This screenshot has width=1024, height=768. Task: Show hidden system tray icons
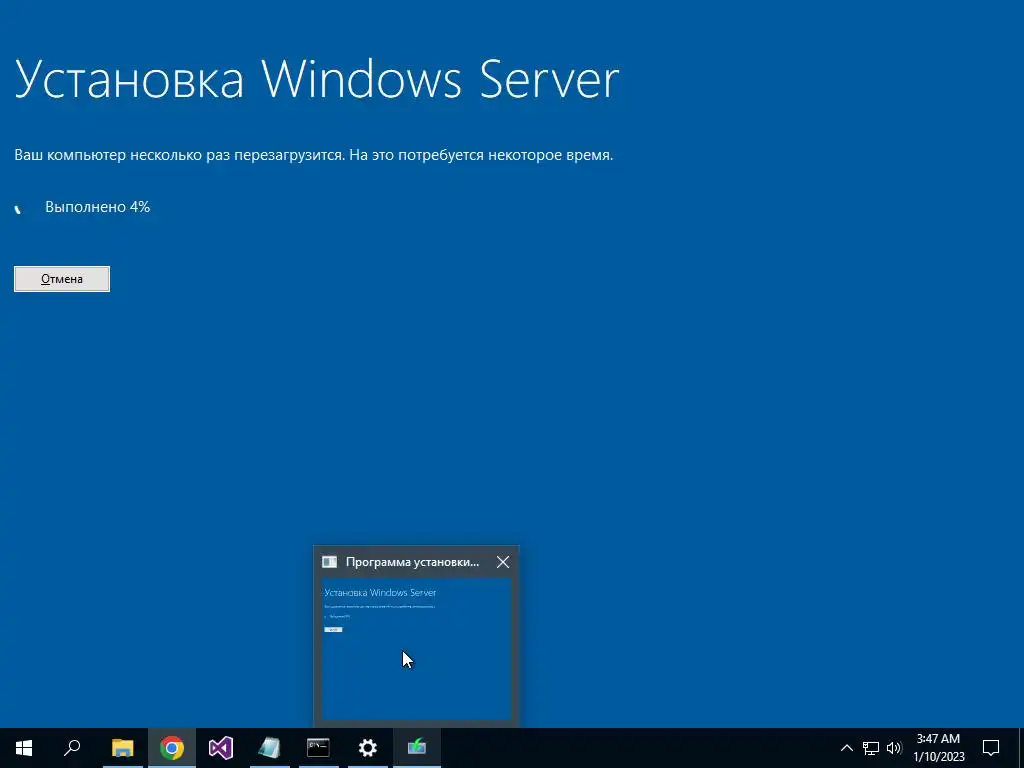[846, 748]
